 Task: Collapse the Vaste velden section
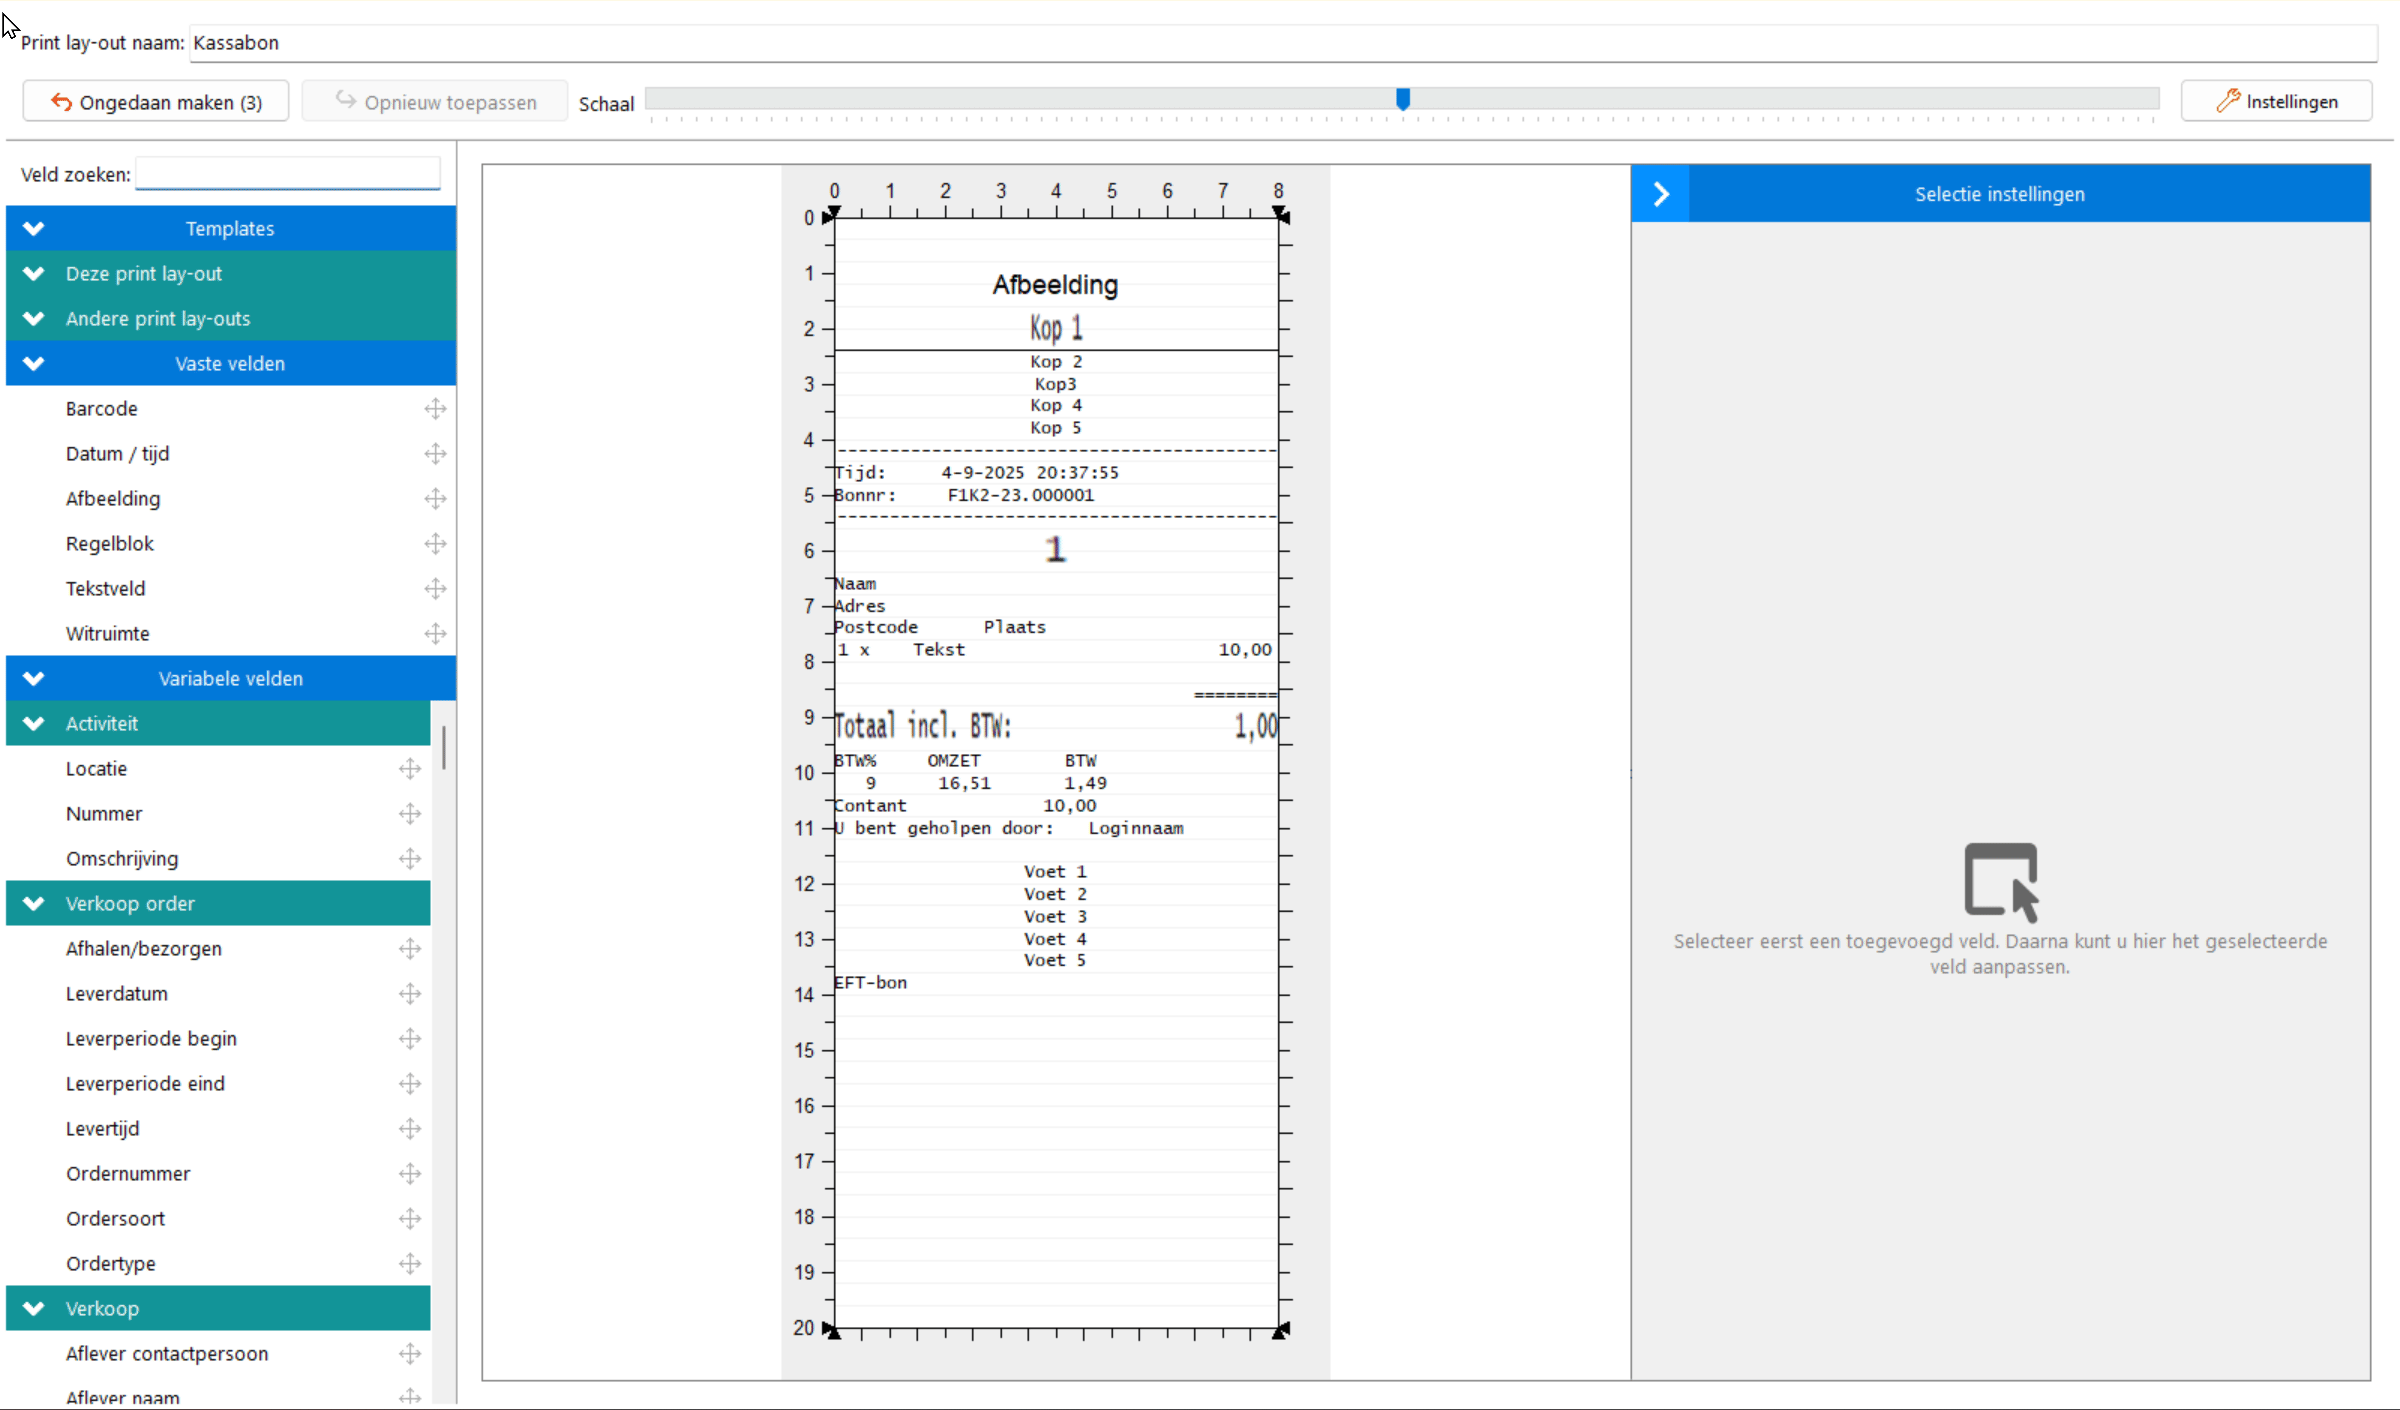[34, 363]
